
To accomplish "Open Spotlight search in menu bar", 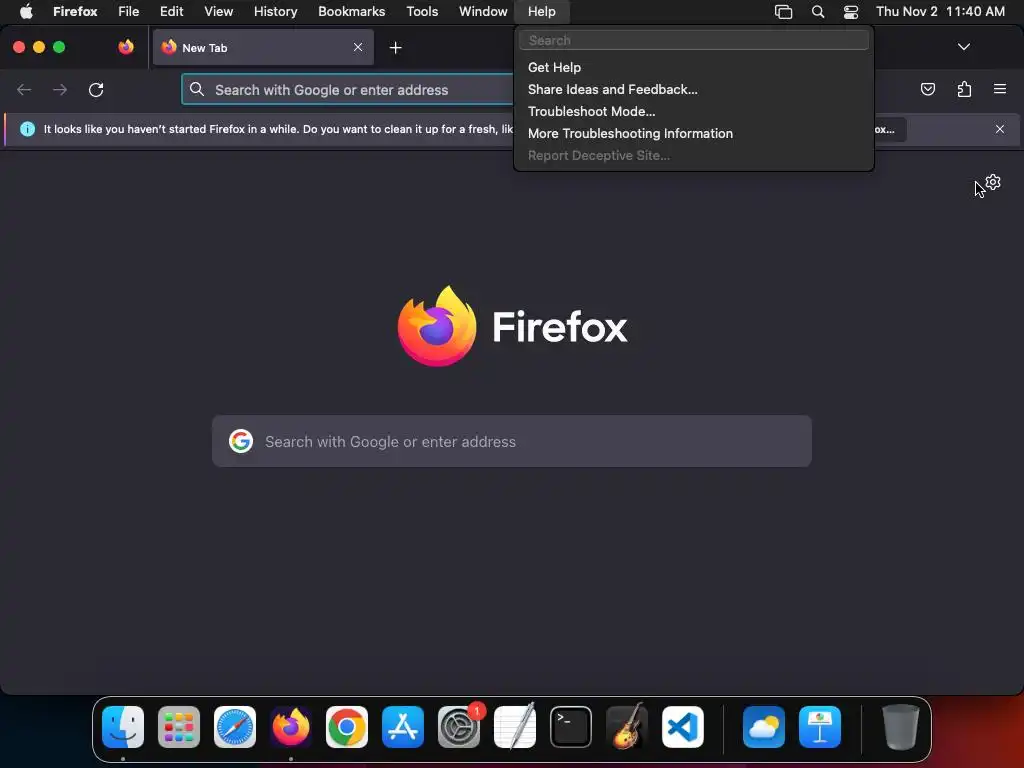I will [818, 12].
